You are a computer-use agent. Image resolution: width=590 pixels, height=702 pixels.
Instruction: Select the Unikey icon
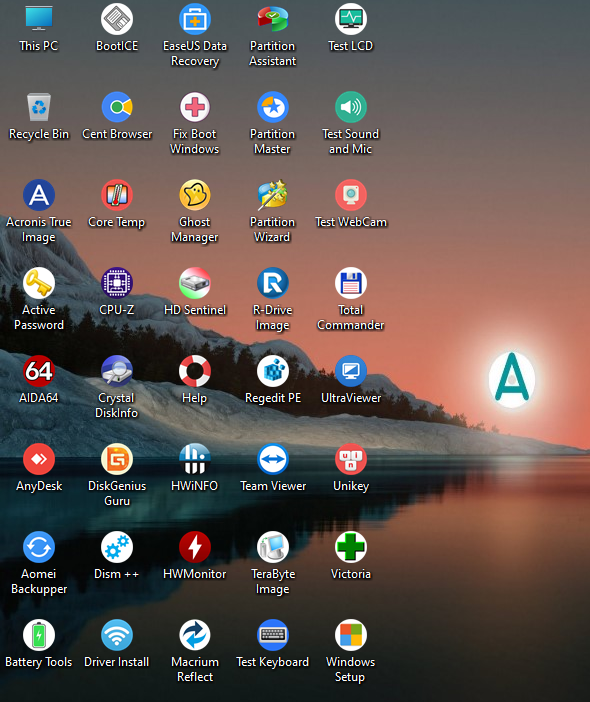351,459
